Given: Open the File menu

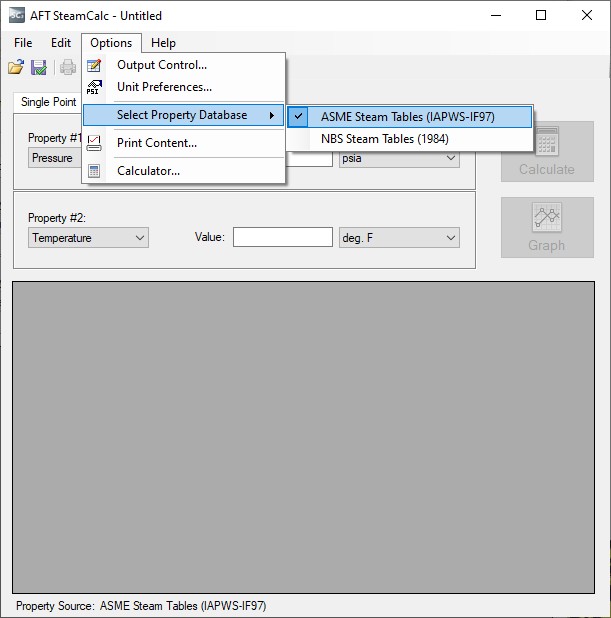Looking at the screenshot, I should point(23,43).
